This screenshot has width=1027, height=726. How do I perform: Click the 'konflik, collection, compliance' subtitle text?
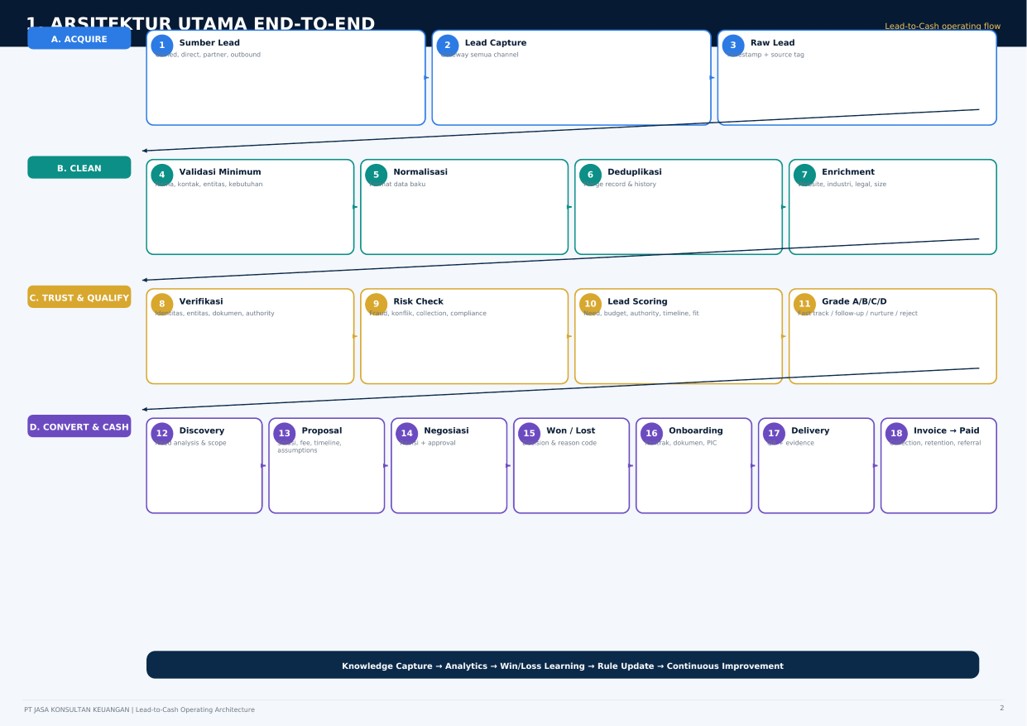[x=439, y=313]
